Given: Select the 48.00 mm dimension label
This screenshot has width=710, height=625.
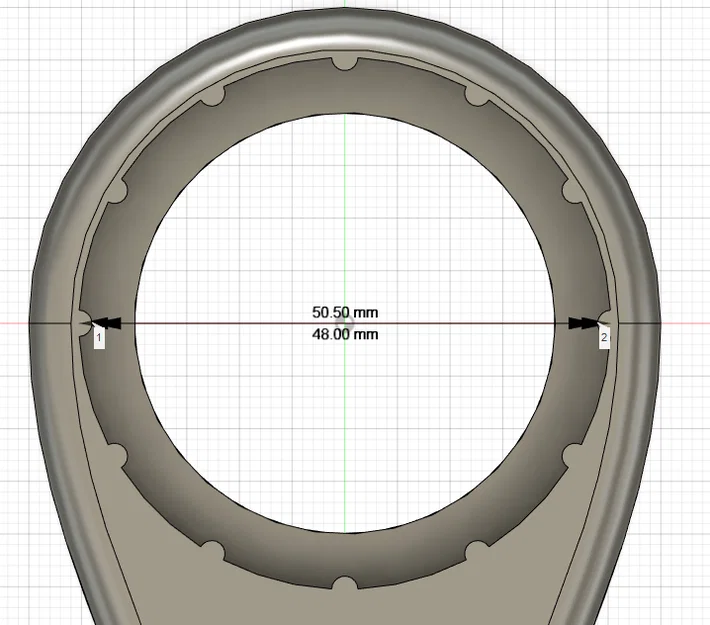Looking at the screenshot, I should pos(345,335).
